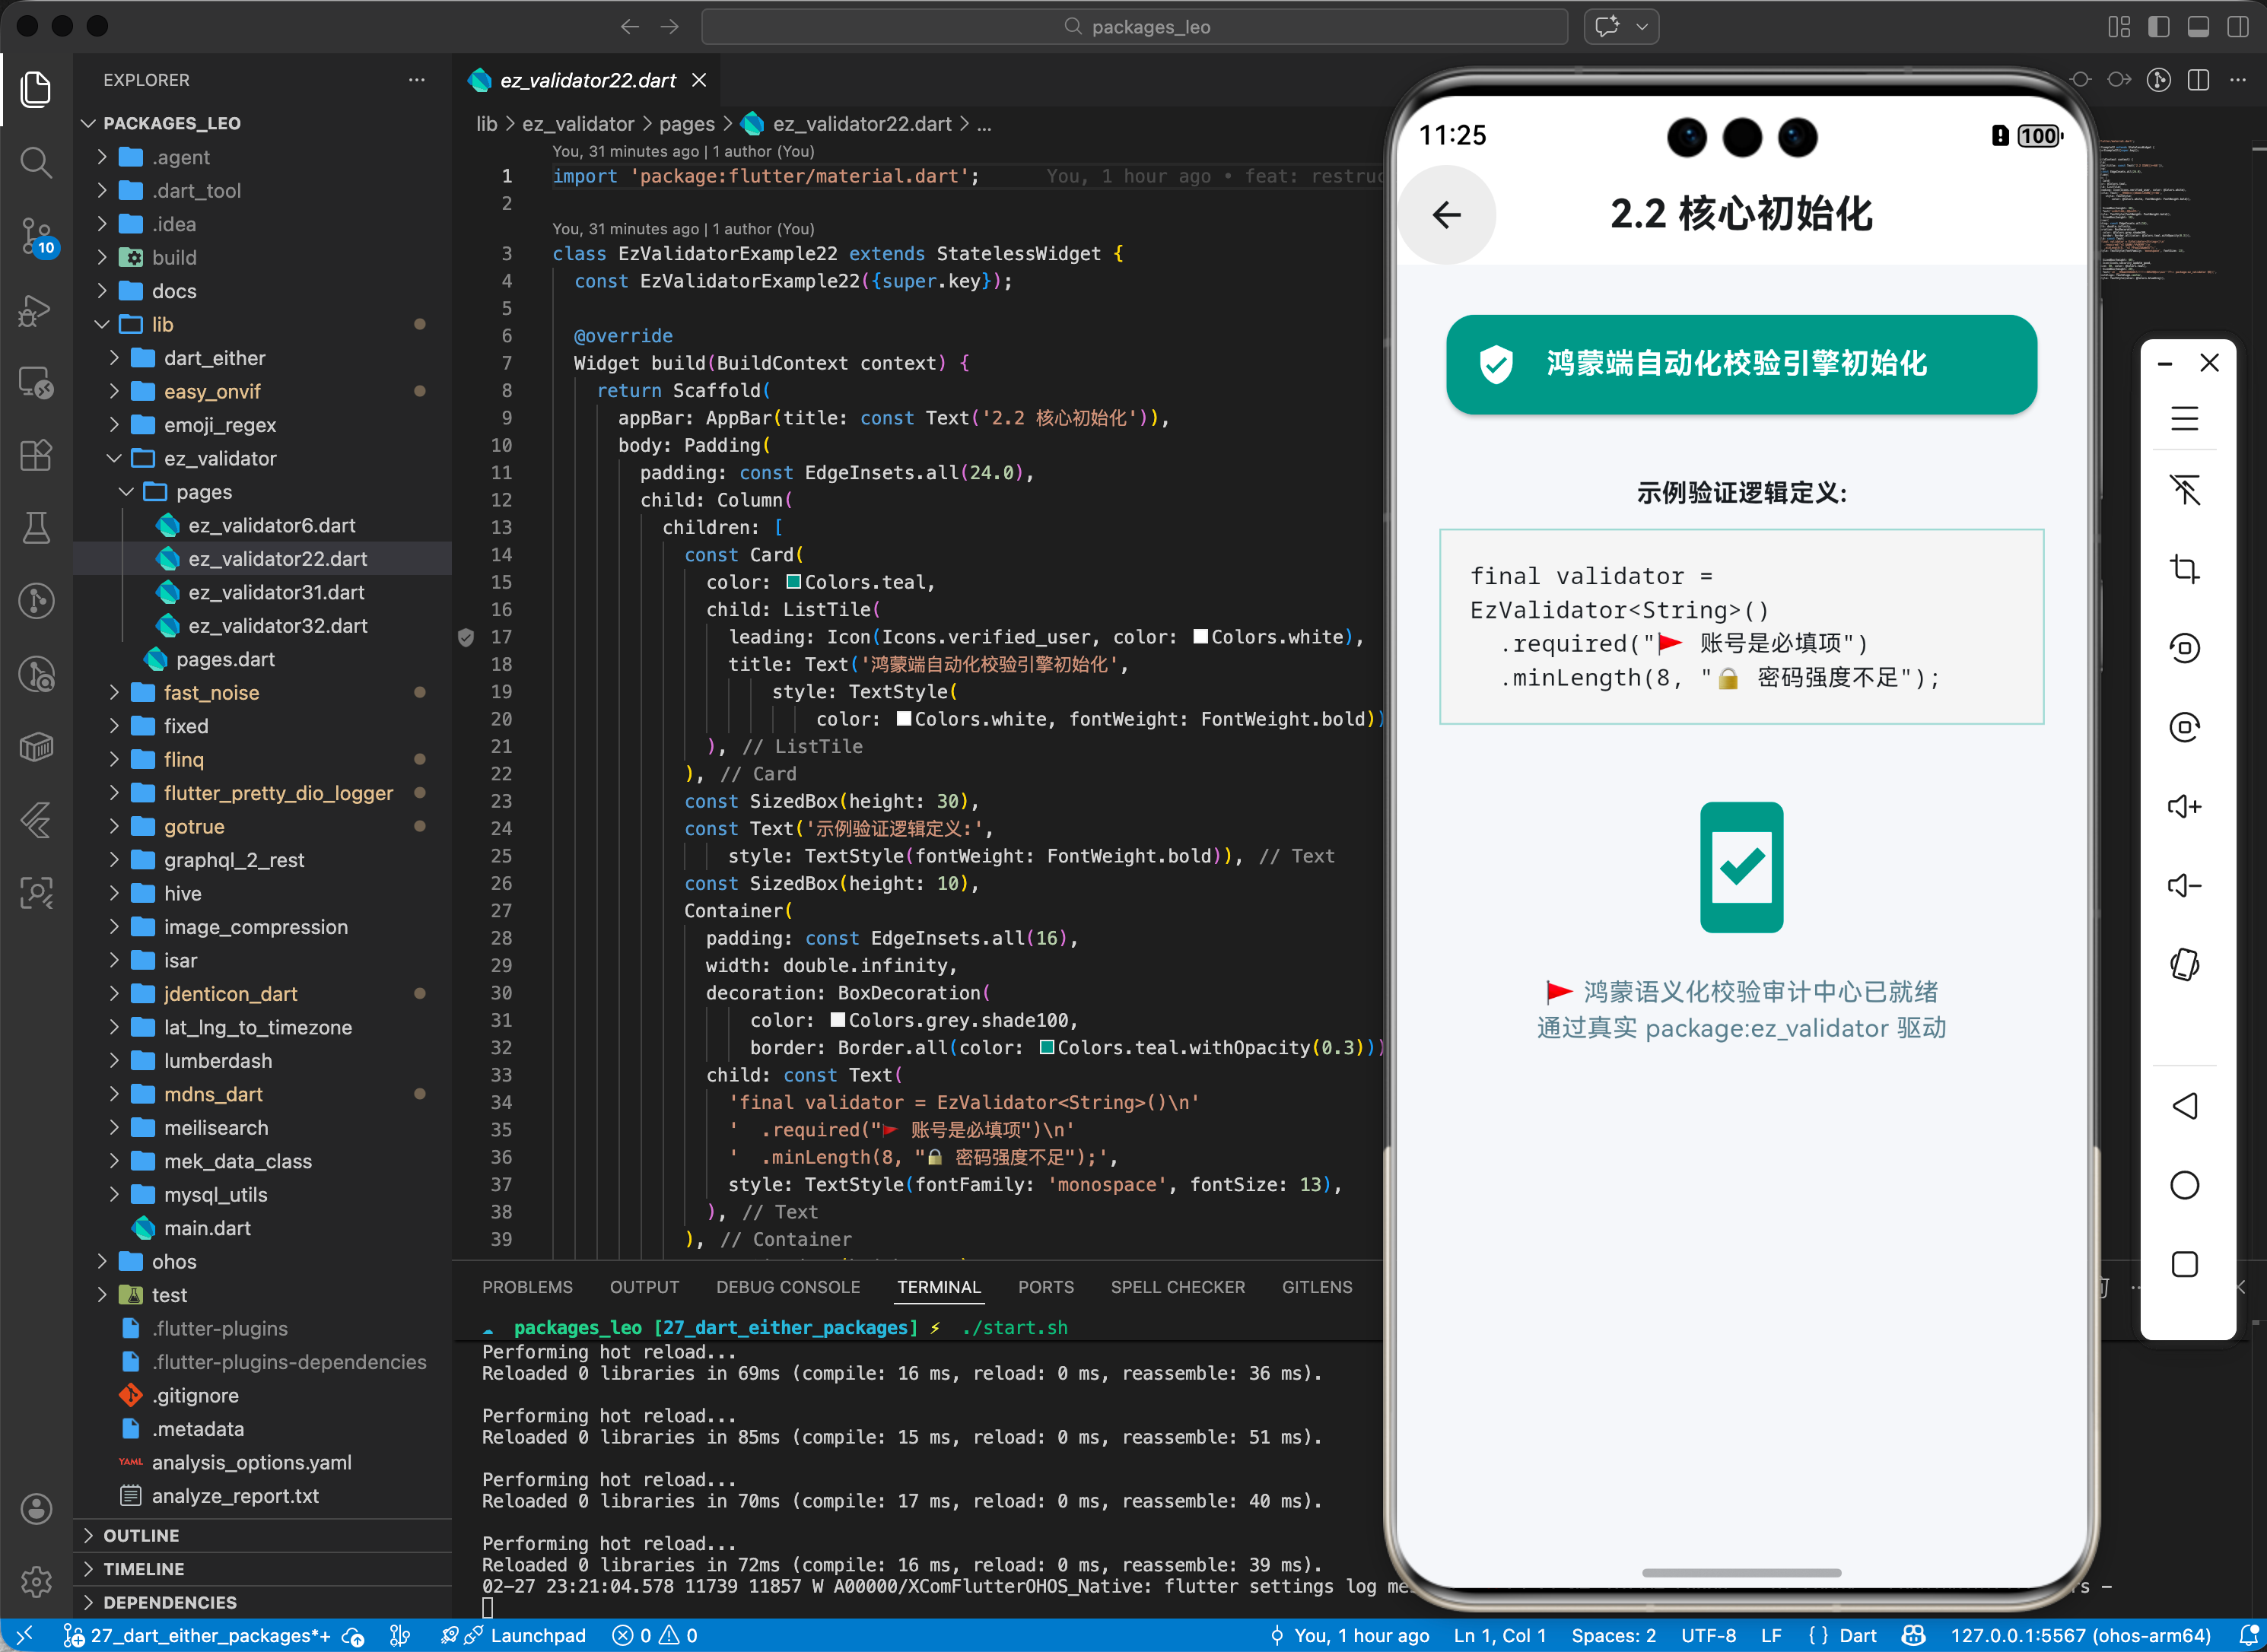Split the editor using the split icon
This screenshot has height=1652, width=2267.
2199,80
